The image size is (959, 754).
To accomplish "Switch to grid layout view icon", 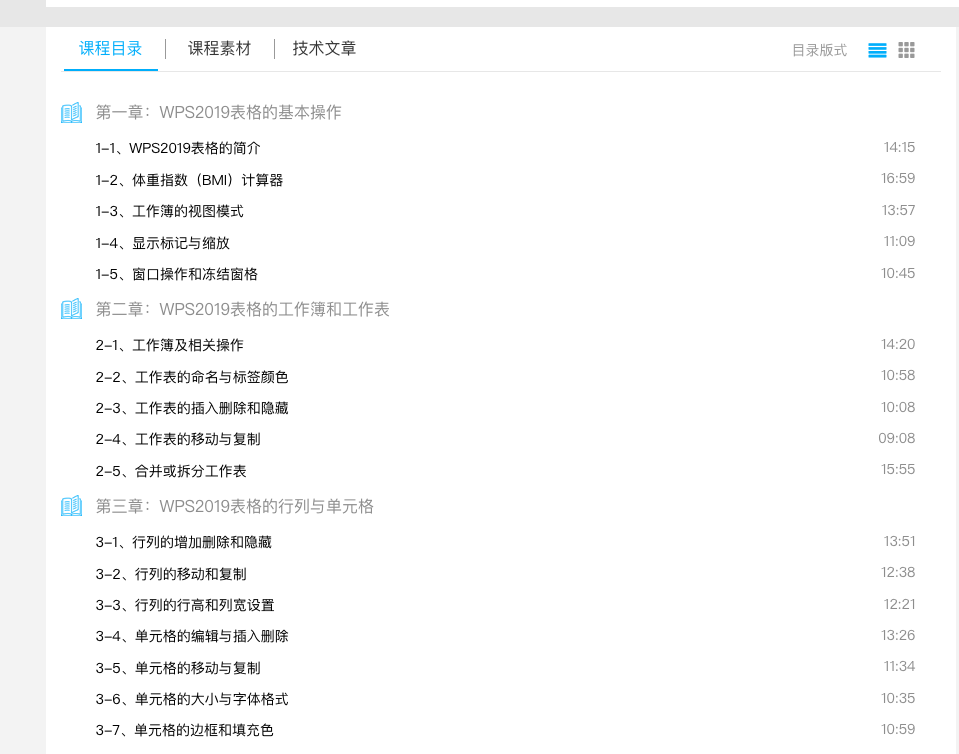I will pyautogui.click(x=906, y=50).
